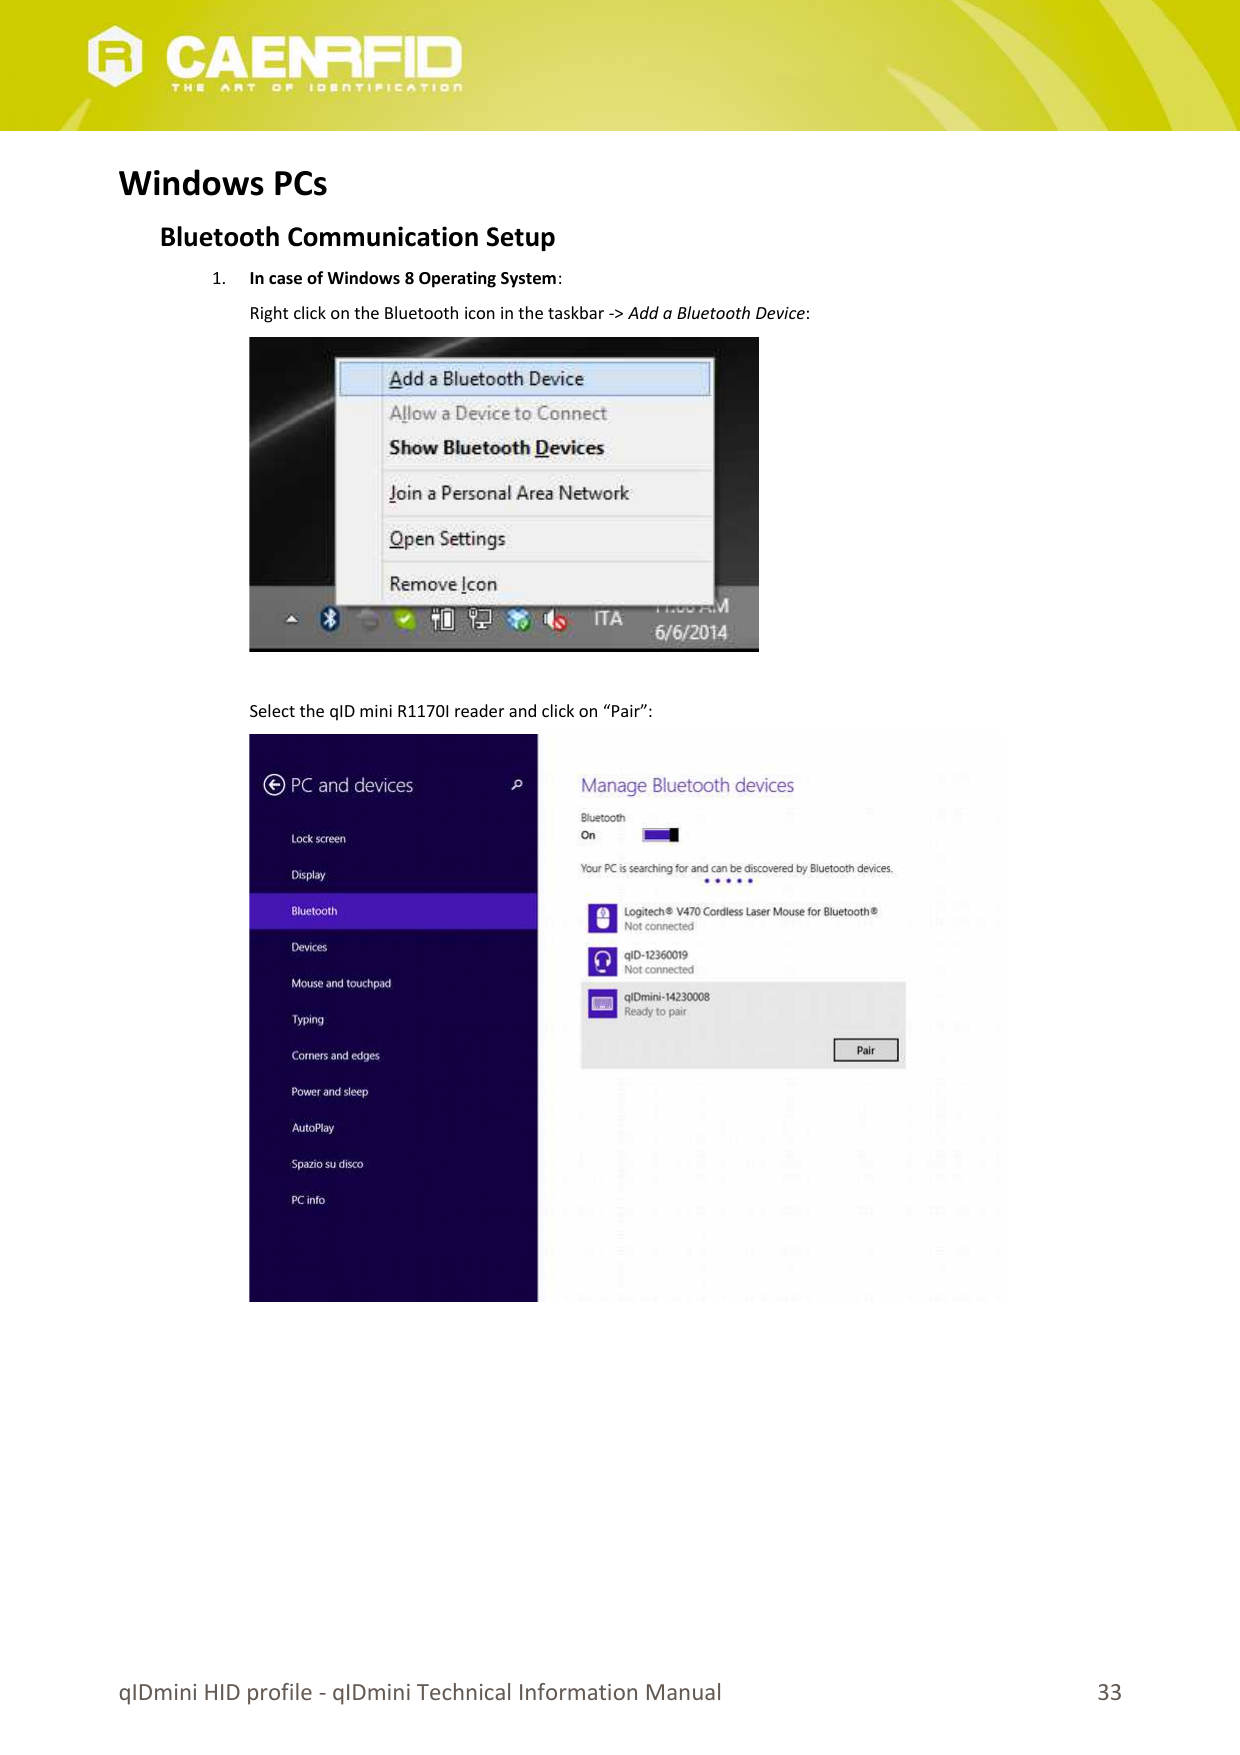Open PC info settings
The width and height of the screenshot is (1240, 1755).
point(393,1200)
